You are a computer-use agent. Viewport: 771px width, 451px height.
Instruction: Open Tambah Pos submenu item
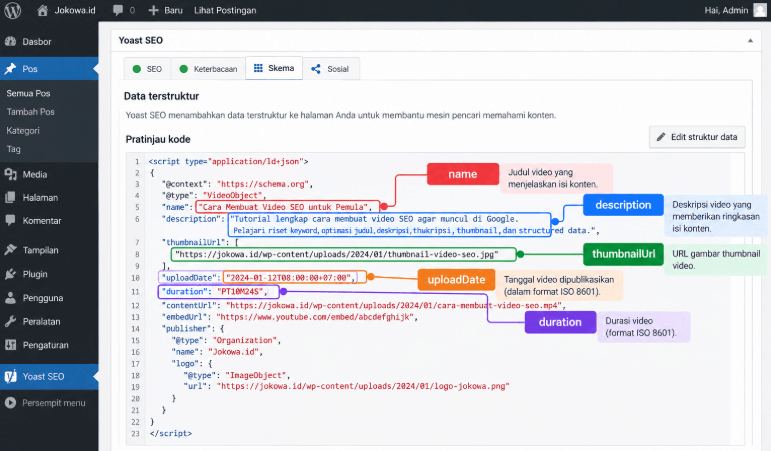pyautogui.click(x=30, y=112)
